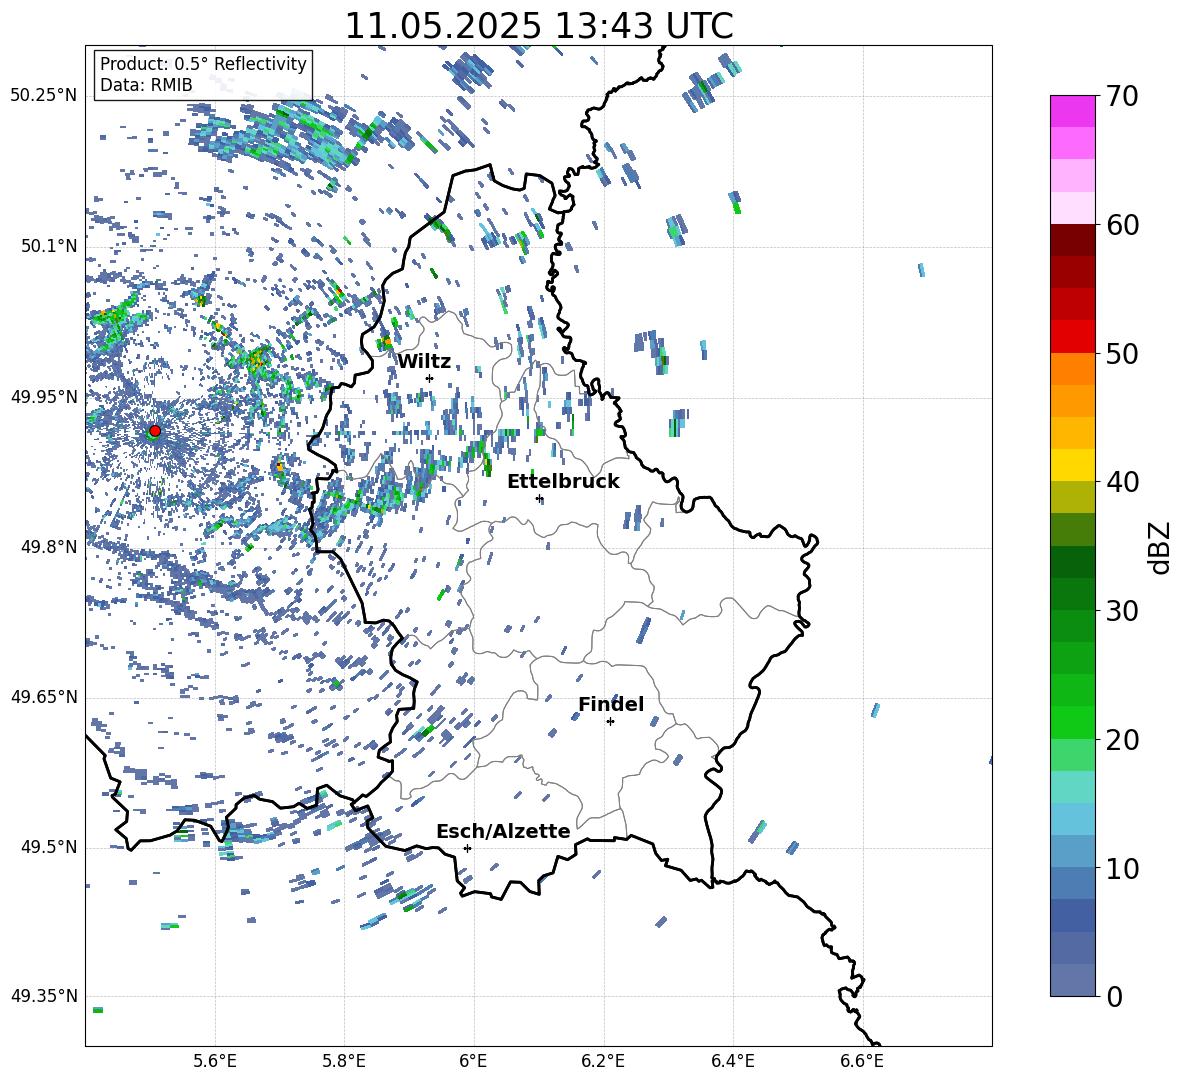Image resolution: width=1184 pixels, height=1081 pixels.
Task: Click the colorbar tick label 30
Action: (1123, 611)
